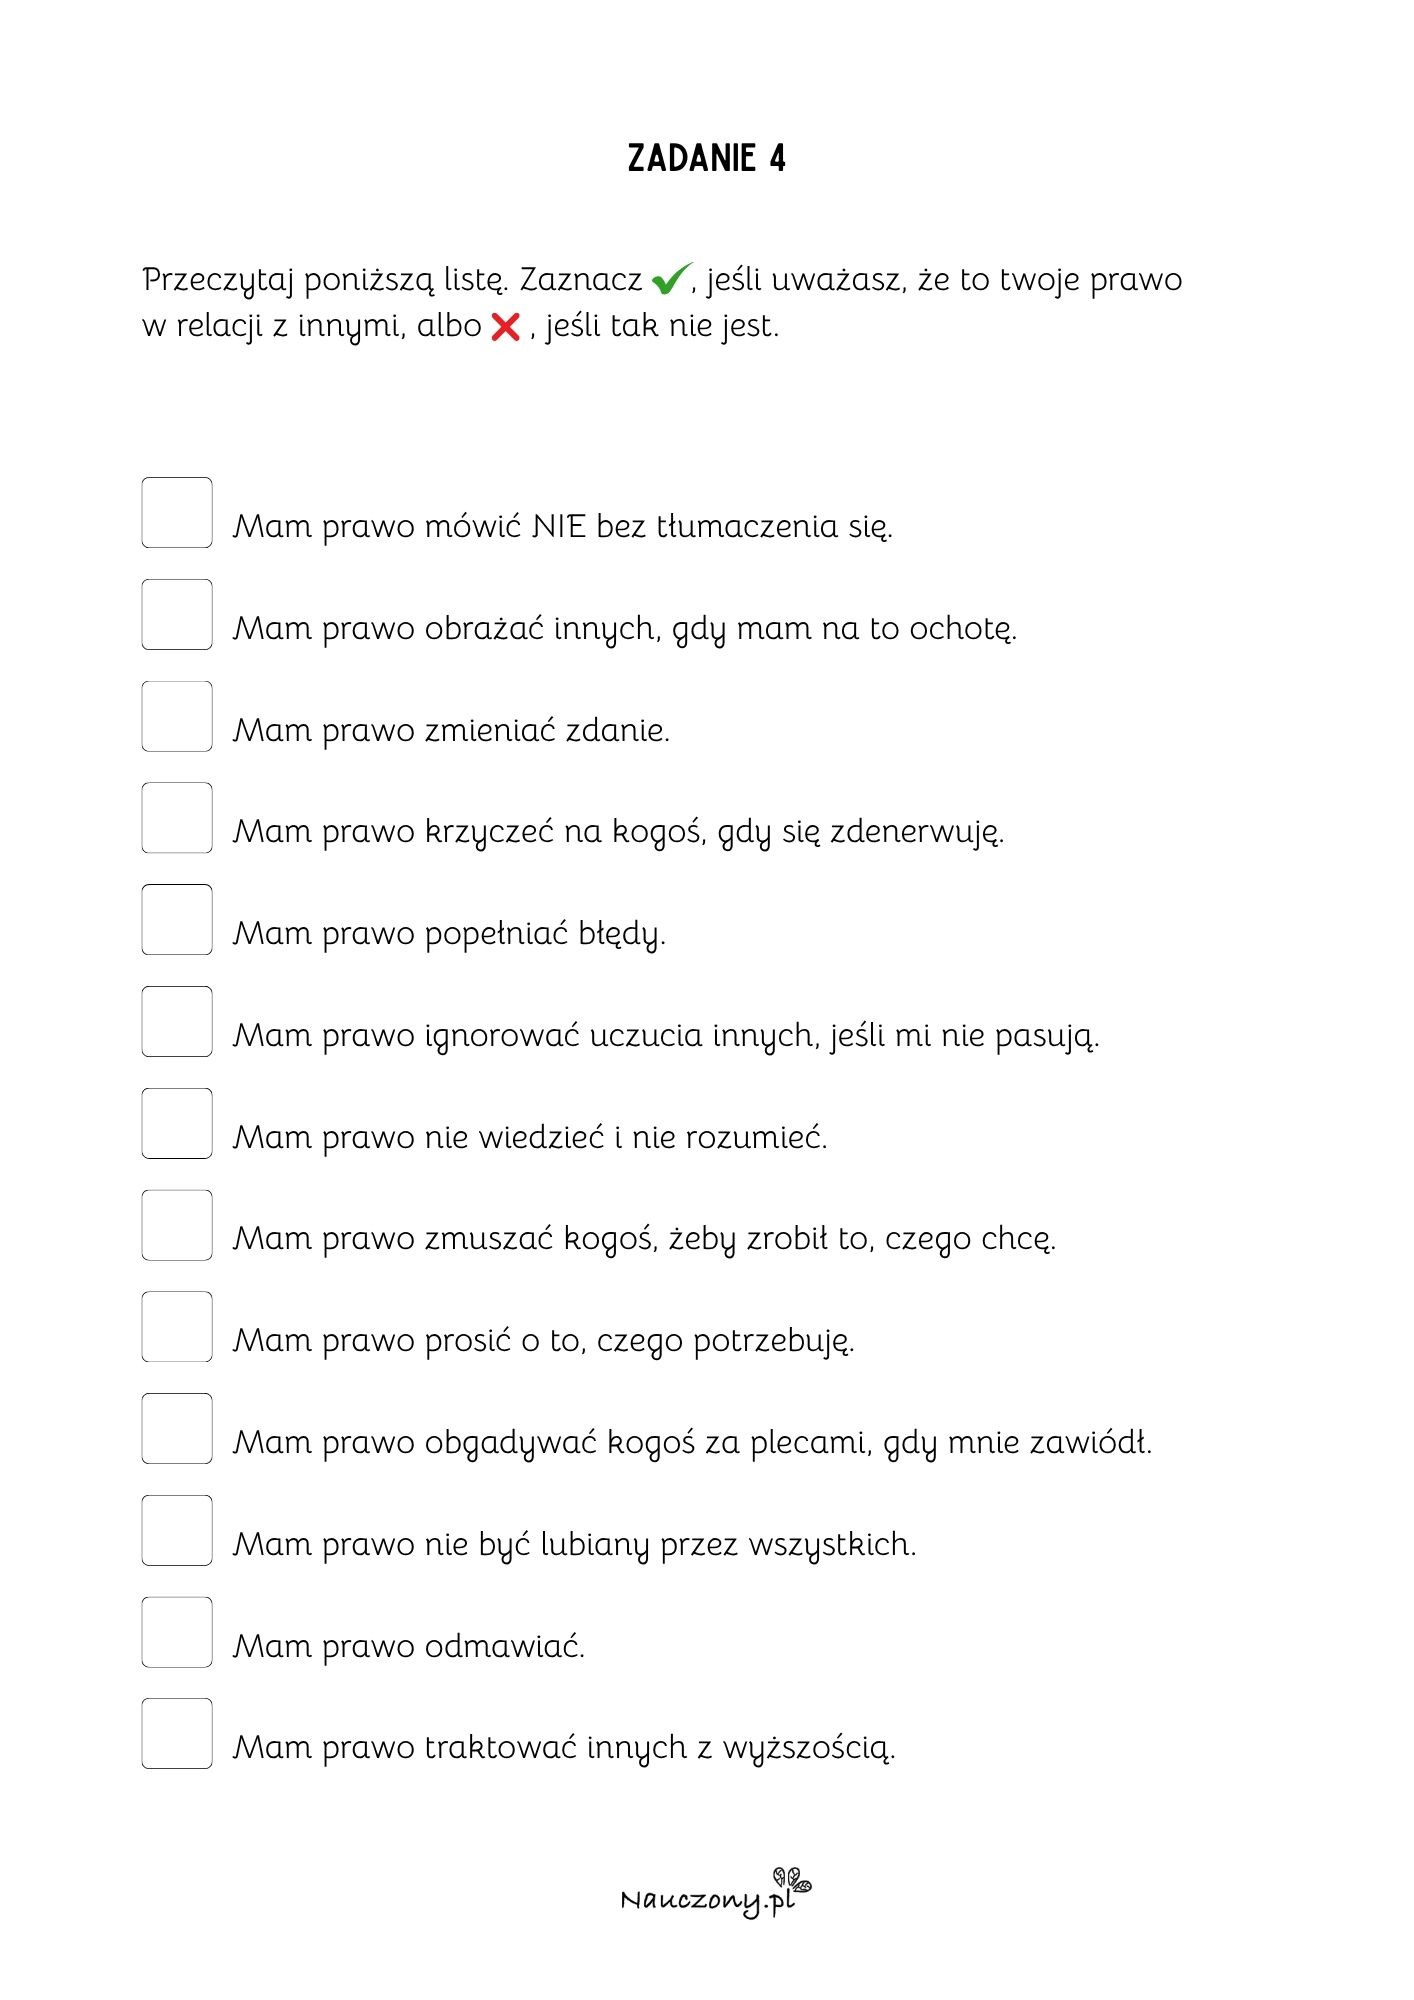
Task: Click the red X icon in instructions
Action: (506, 326)
